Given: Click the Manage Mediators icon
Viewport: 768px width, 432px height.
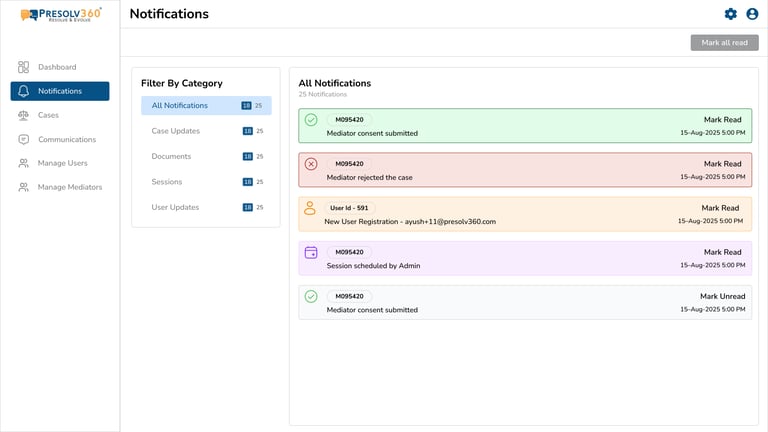Looking at the screenshot, I should pyautogui.click(x=23, y=187).
